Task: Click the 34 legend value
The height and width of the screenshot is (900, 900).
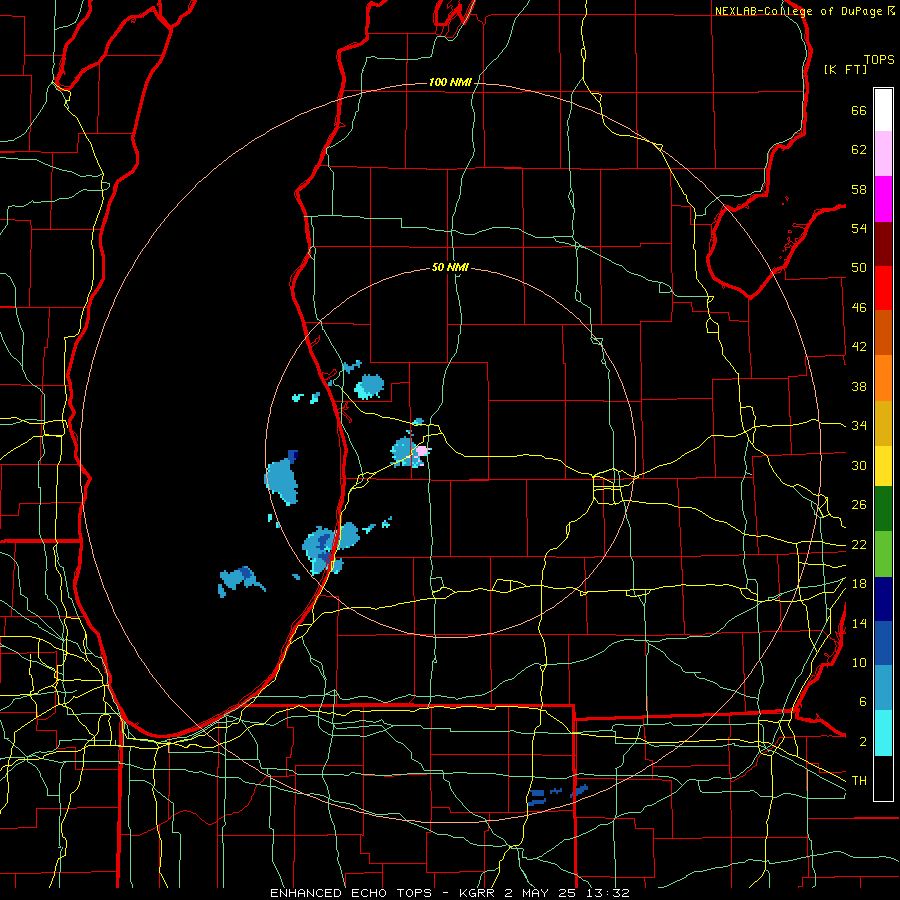Action: [x=859, y=426]
